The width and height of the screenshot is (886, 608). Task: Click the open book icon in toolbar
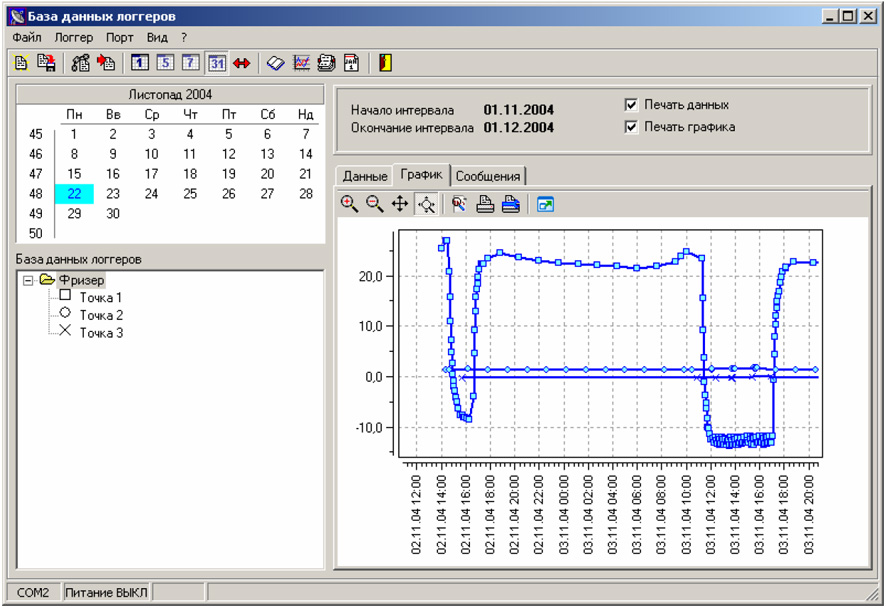275,63
